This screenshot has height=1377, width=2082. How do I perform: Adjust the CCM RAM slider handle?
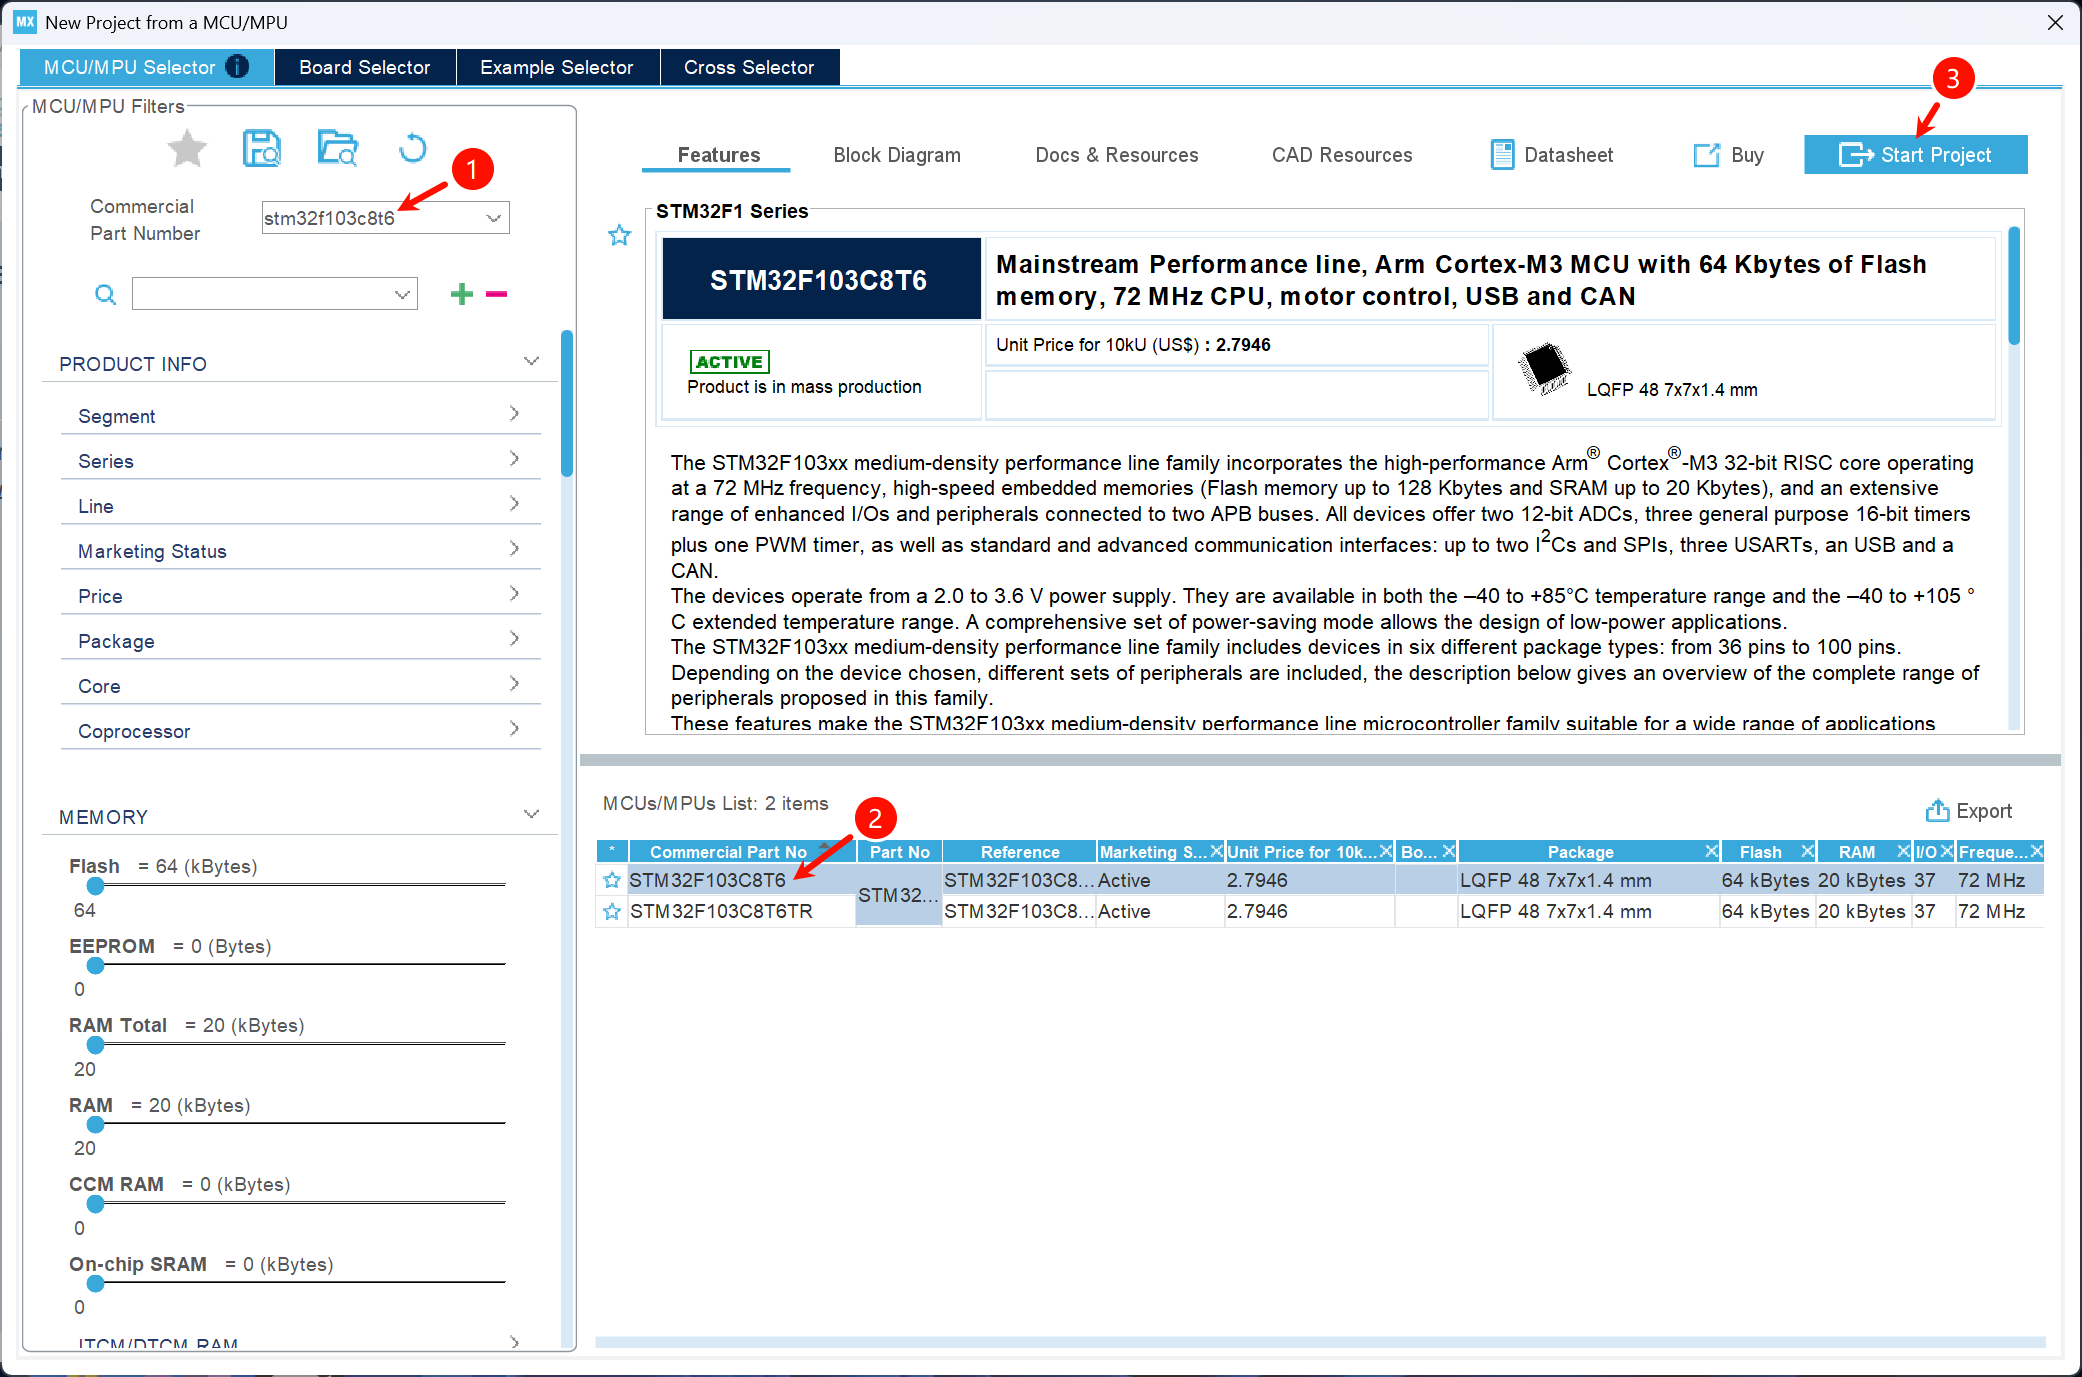click(95, 1204)
